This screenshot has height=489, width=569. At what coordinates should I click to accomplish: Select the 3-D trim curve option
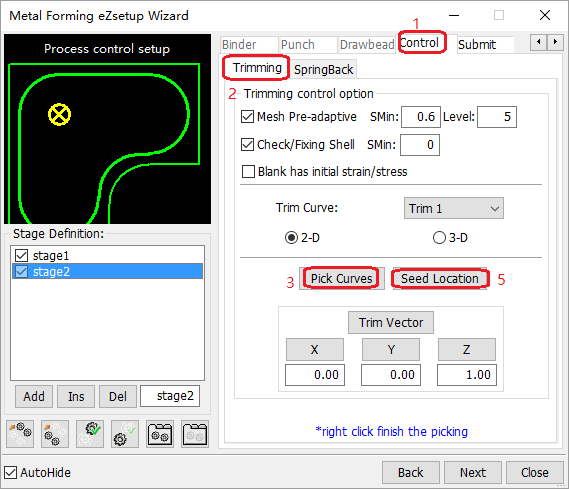pos(439,238)
